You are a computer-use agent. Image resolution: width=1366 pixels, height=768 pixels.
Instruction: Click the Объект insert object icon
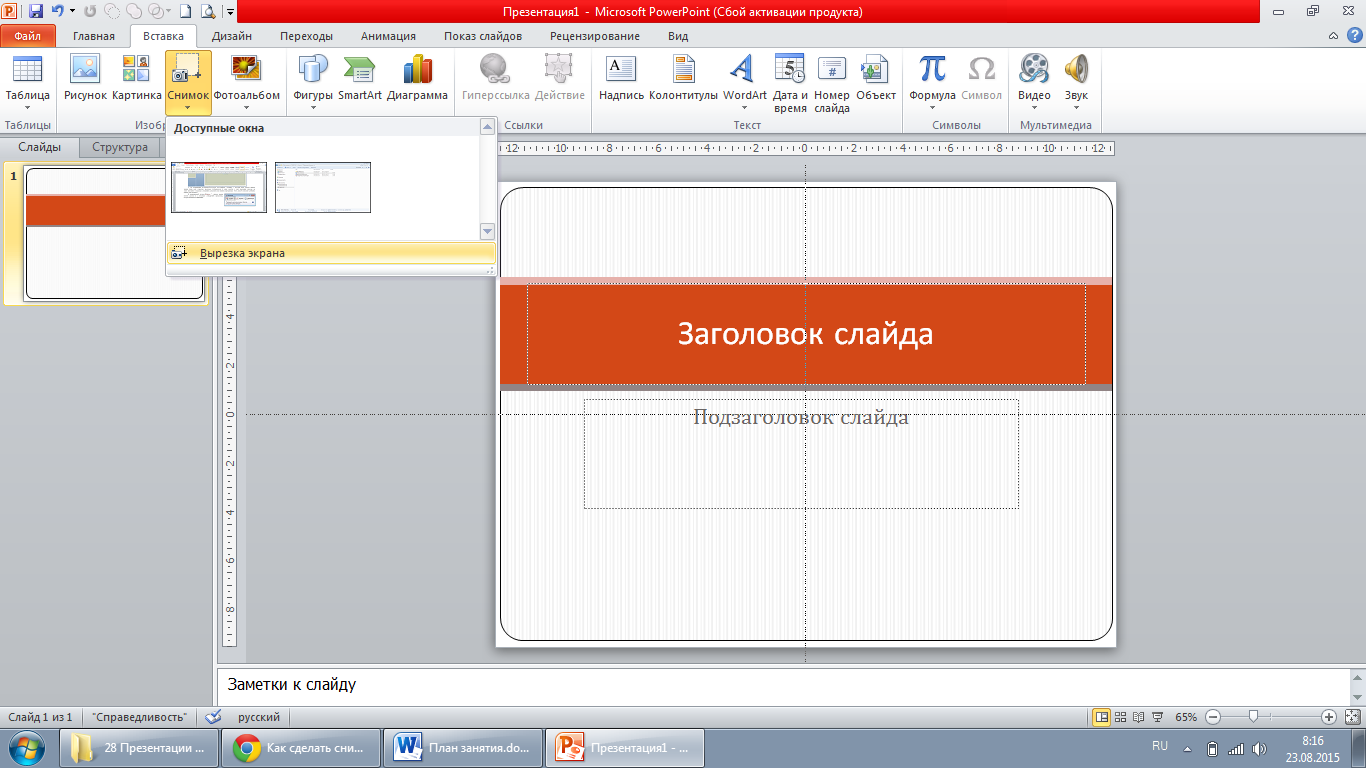[x=876, y=70]
